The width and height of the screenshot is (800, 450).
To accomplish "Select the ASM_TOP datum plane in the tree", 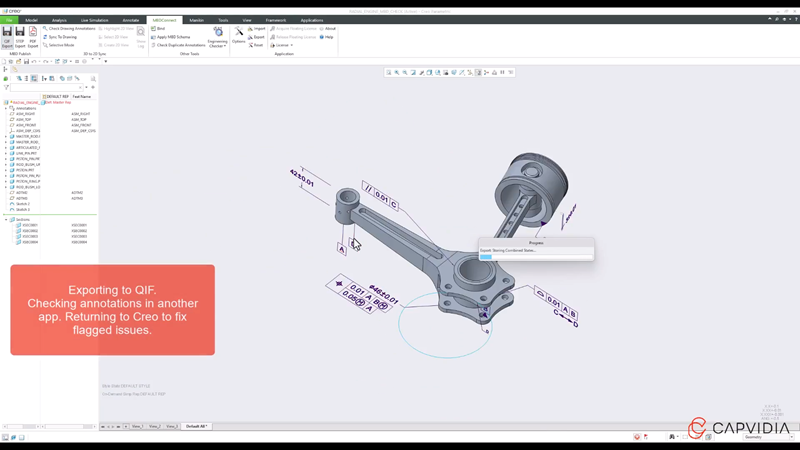I will coord(23,119).
